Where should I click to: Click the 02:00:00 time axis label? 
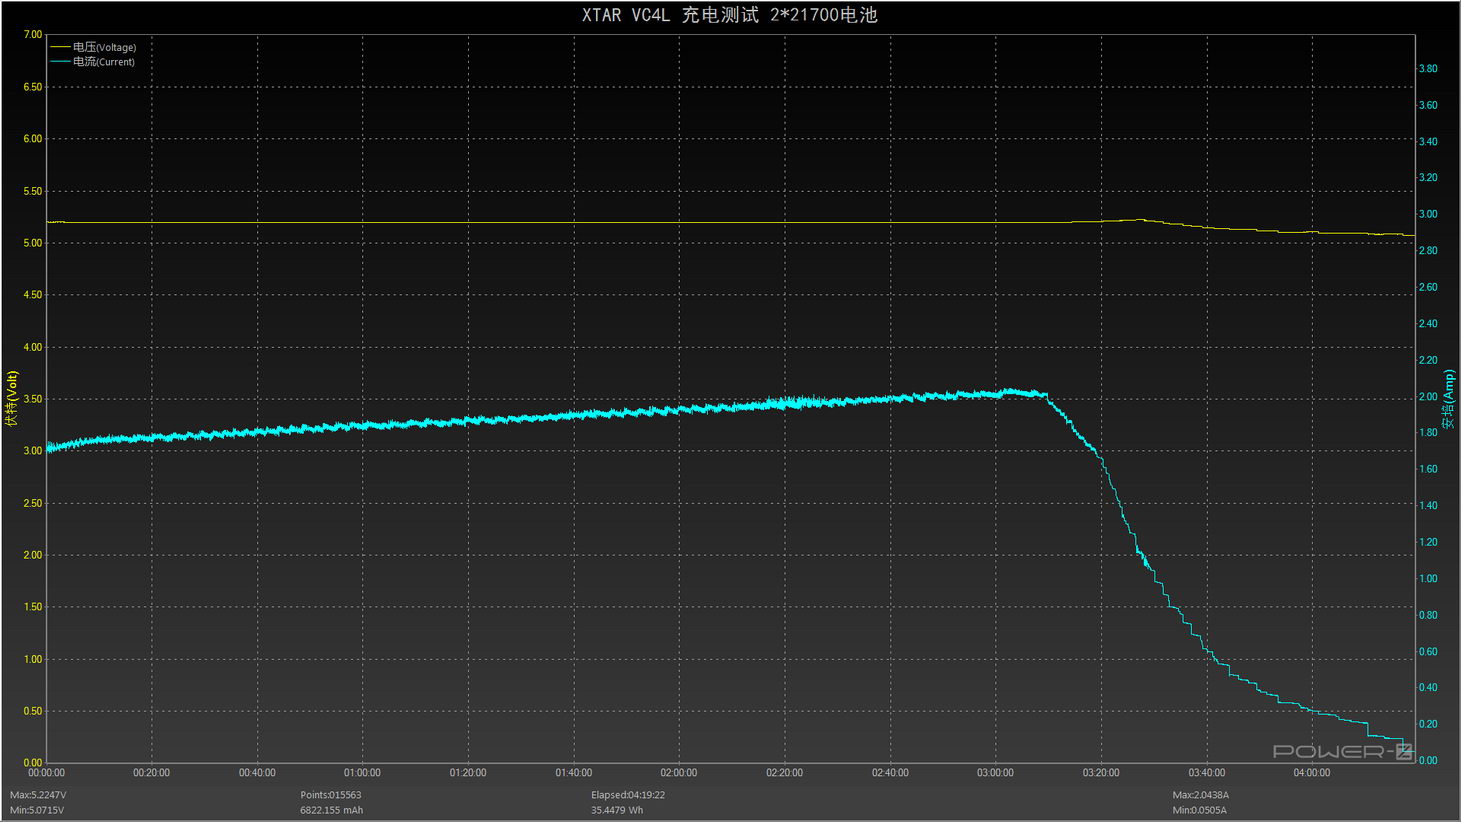pyautogui.click(x=679, y=773)
